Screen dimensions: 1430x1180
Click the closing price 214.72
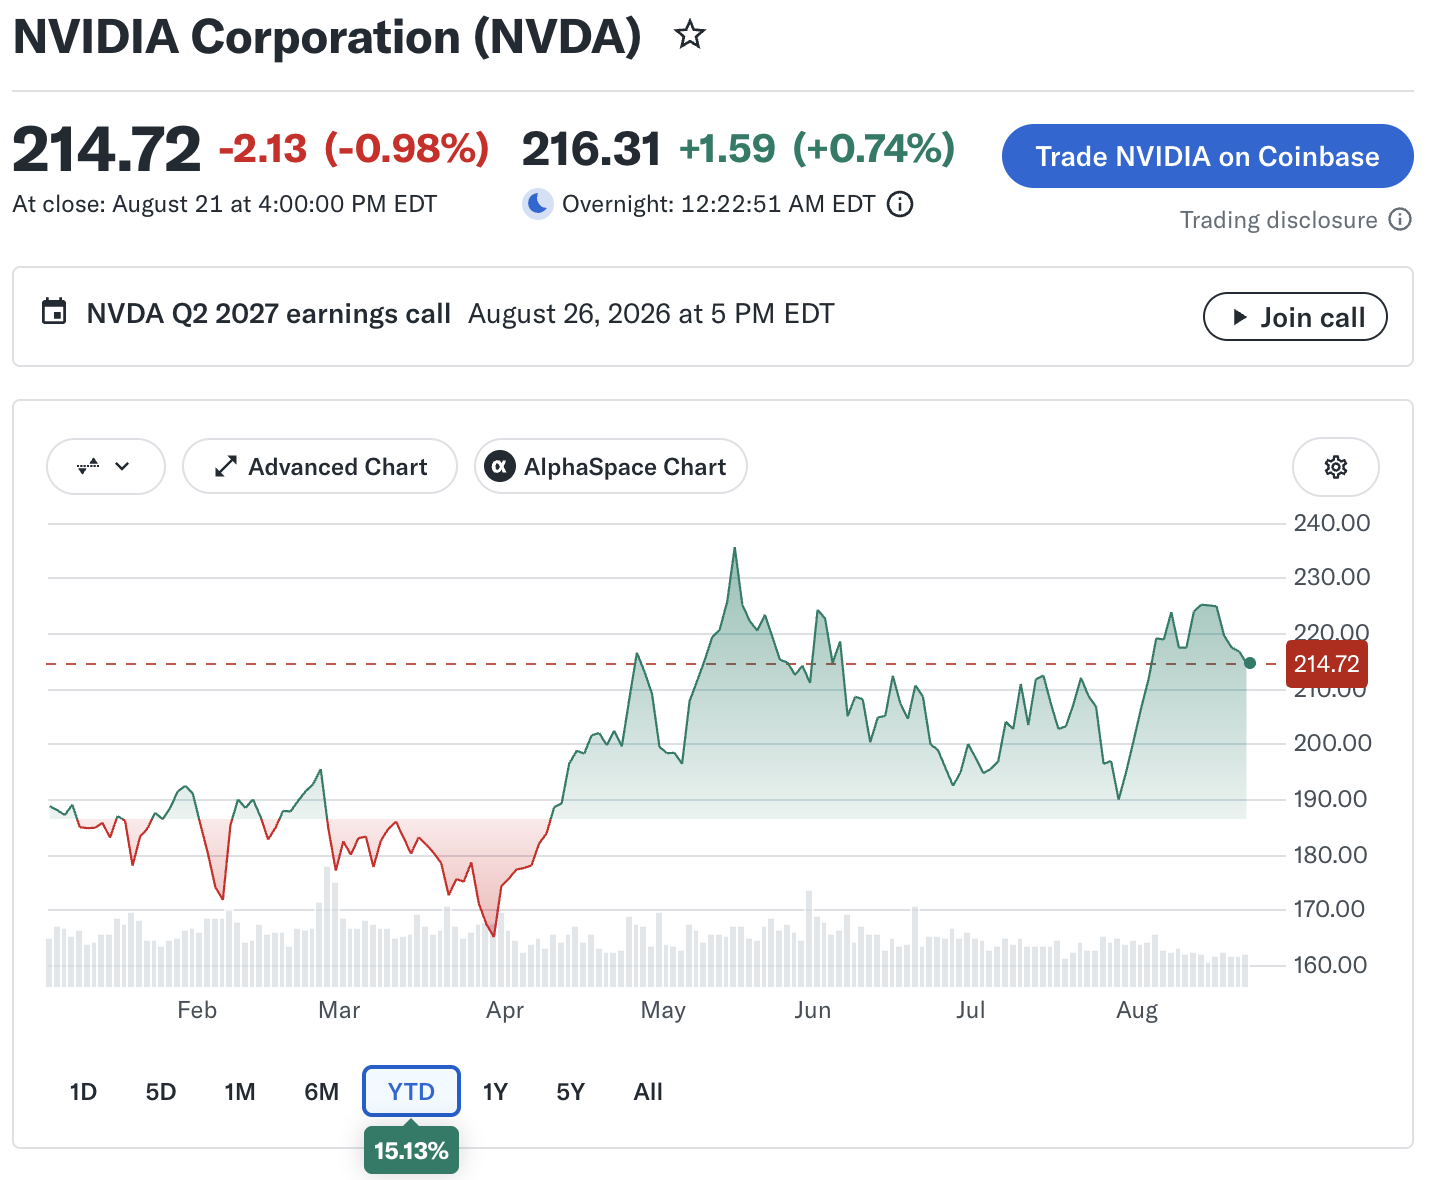(107, 149)
